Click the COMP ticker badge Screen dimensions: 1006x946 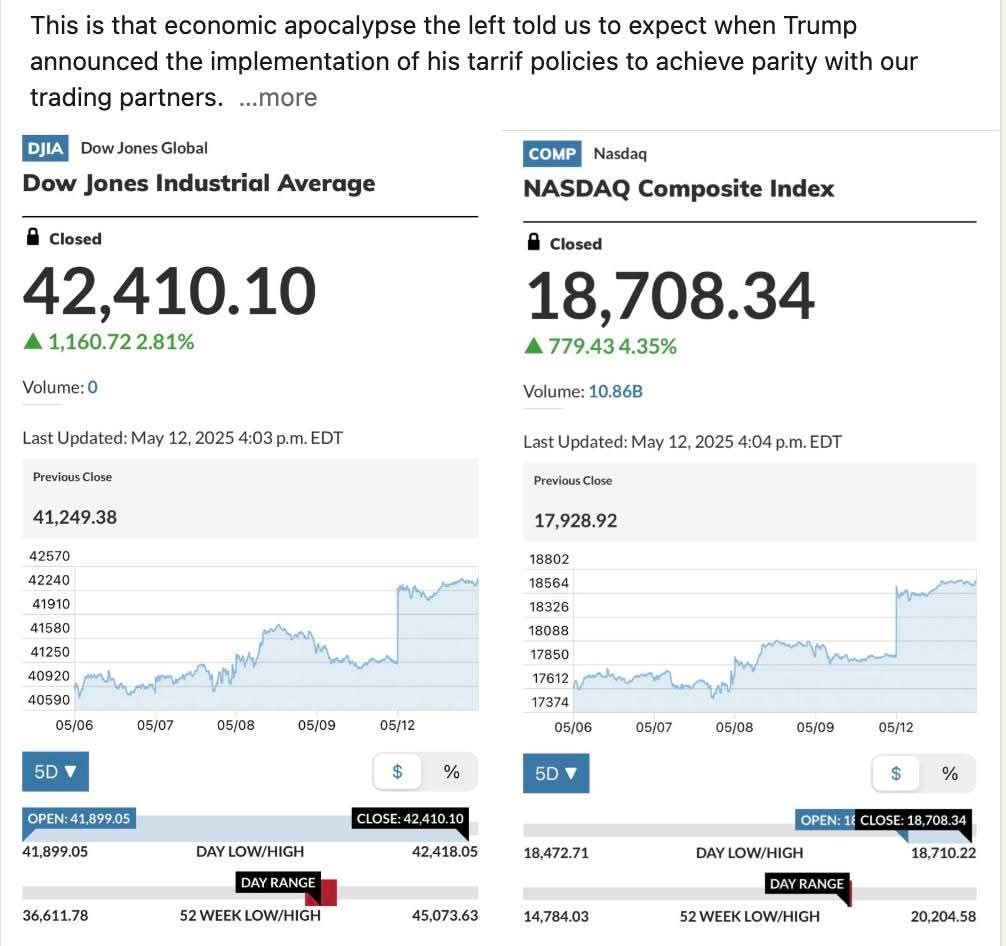tap(552, 154)
